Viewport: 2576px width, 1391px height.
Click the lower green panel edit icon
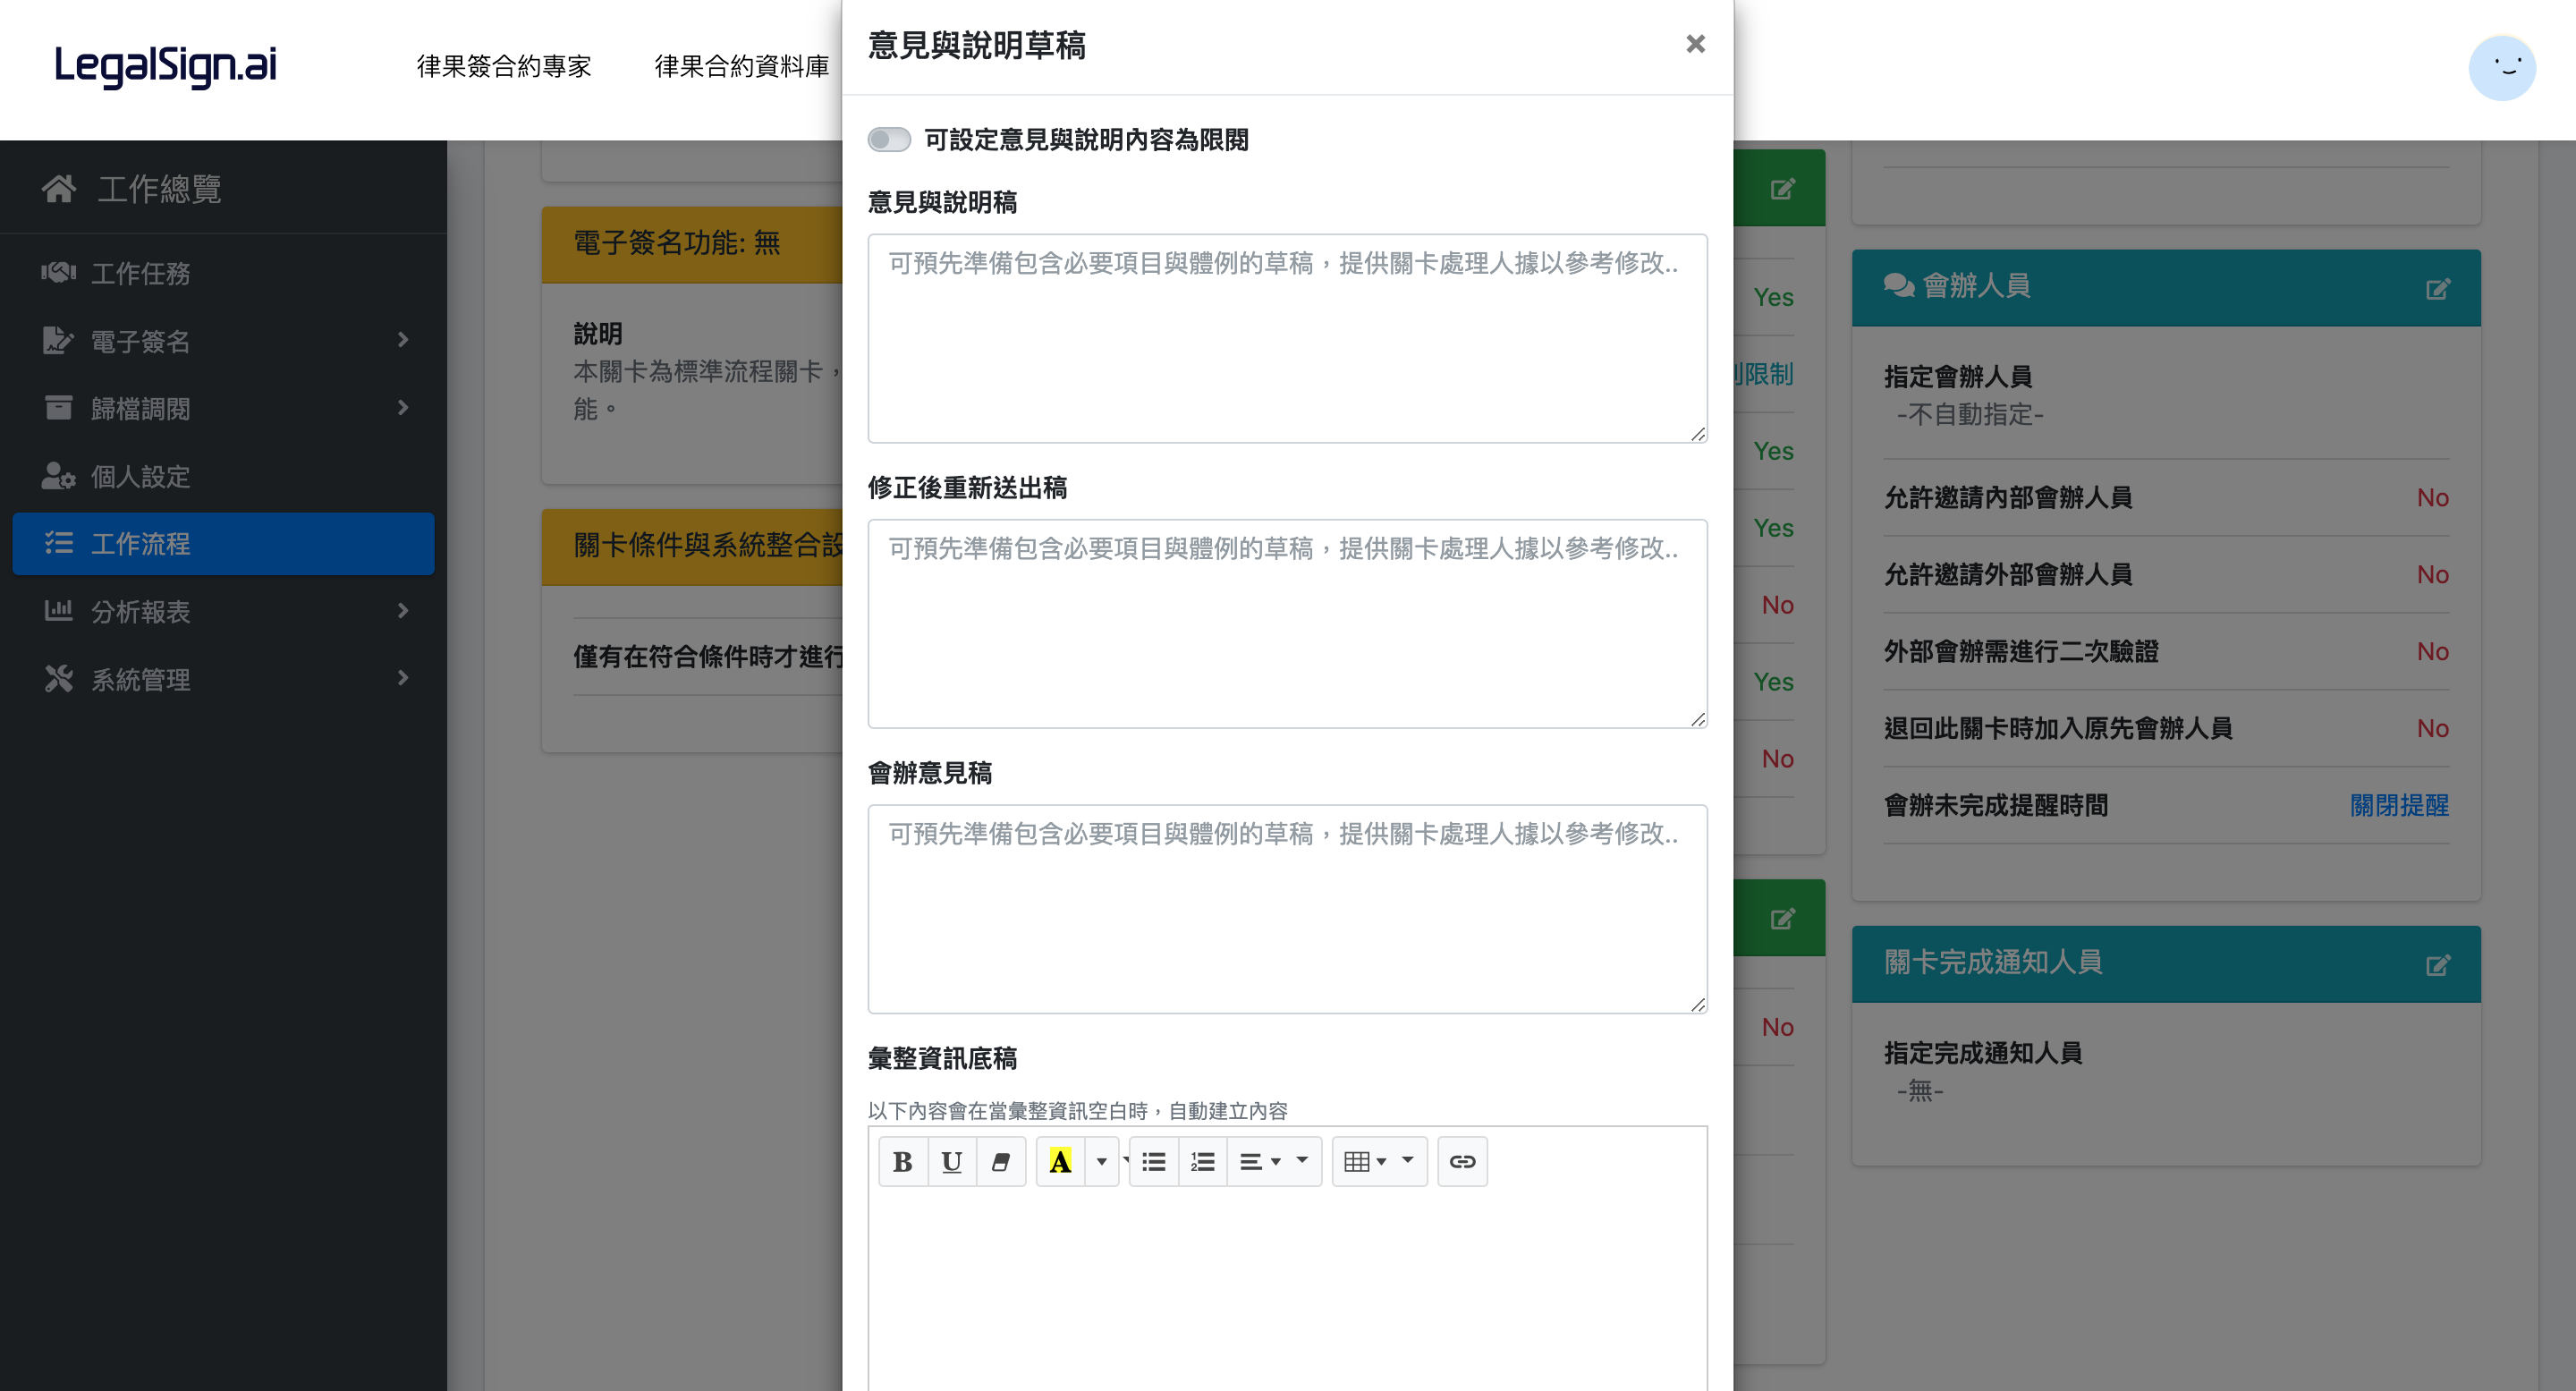[1783, 918]
